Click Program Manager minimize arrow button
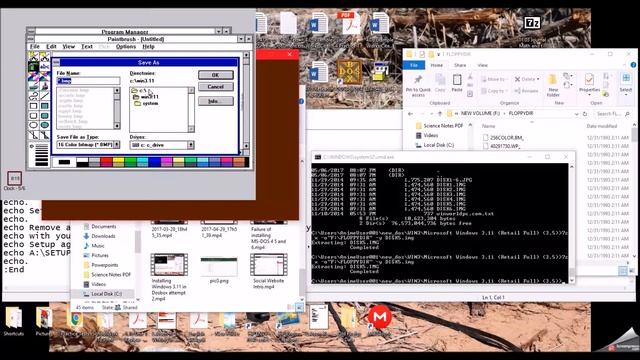The width and height of the screenshot is (640, 360). 219,31
